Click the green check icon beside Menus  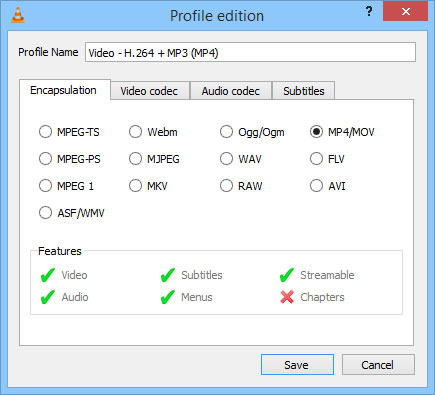(x=167, y=297)
